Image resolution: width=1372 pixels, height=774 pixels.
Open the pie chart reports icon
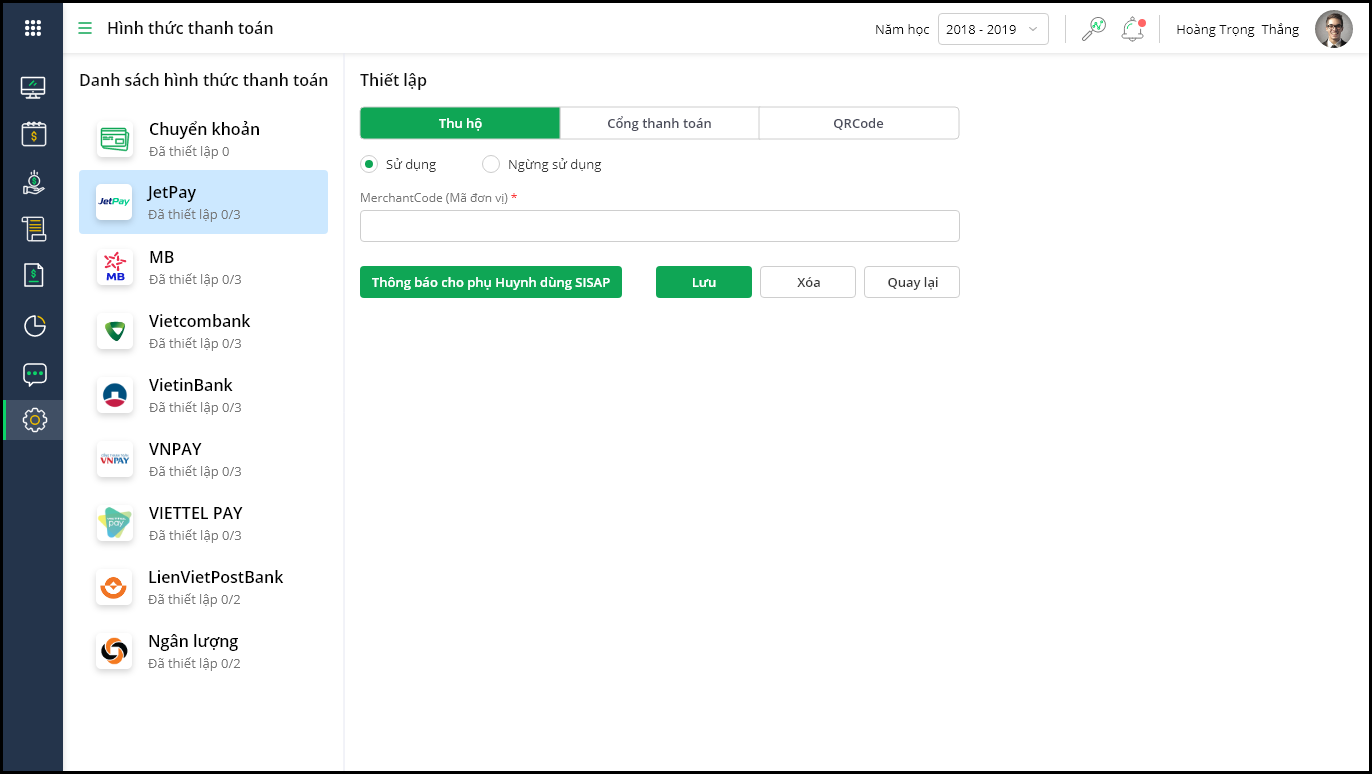click(x=34, y=325)
